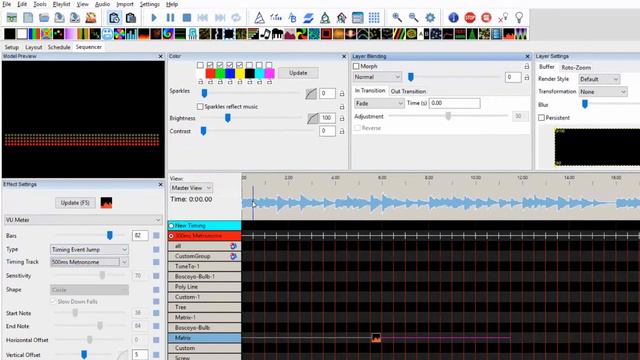Select the Faces smiley effect icon
This screenshot has height=360, width=640.
pyautogui.click(x=107, y=34)
